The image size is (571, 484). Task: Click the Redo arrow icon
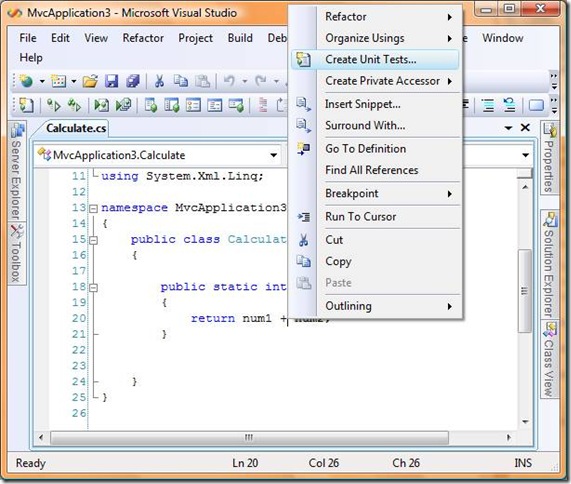[261, 80]
